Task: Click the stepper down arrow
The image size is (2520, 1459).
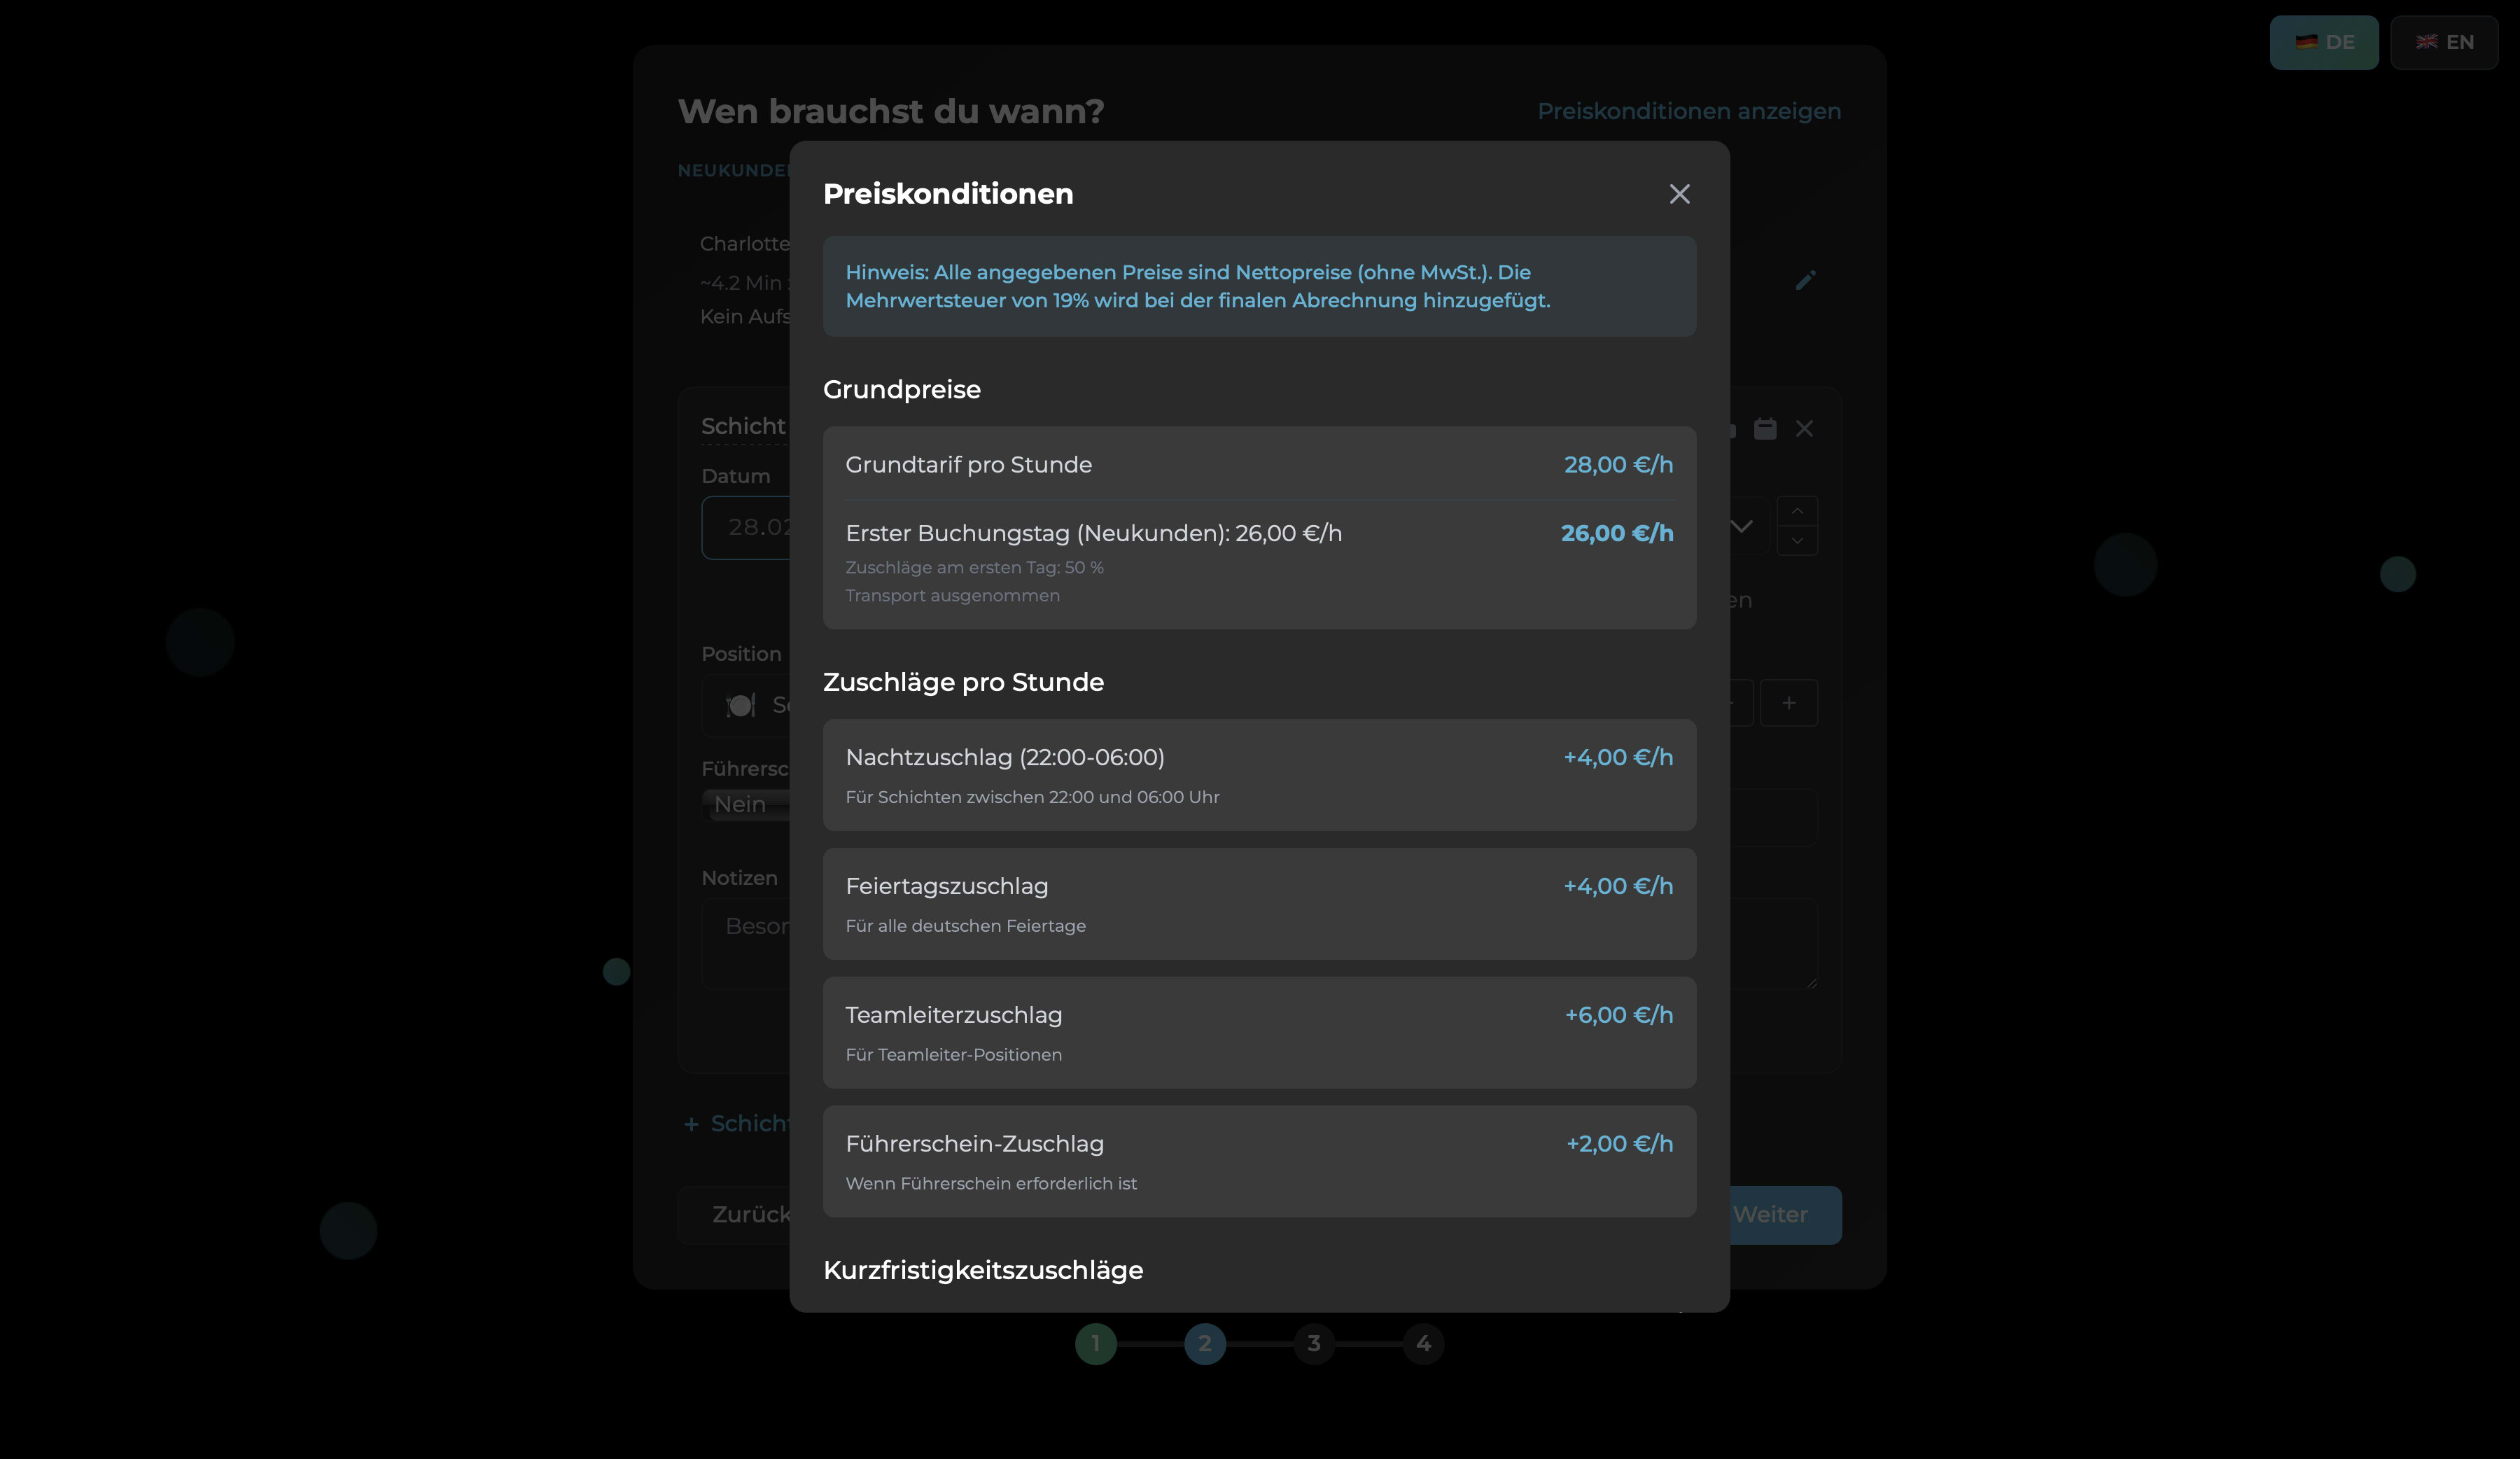Action: pyautogui.click(x=1797, y=541)
